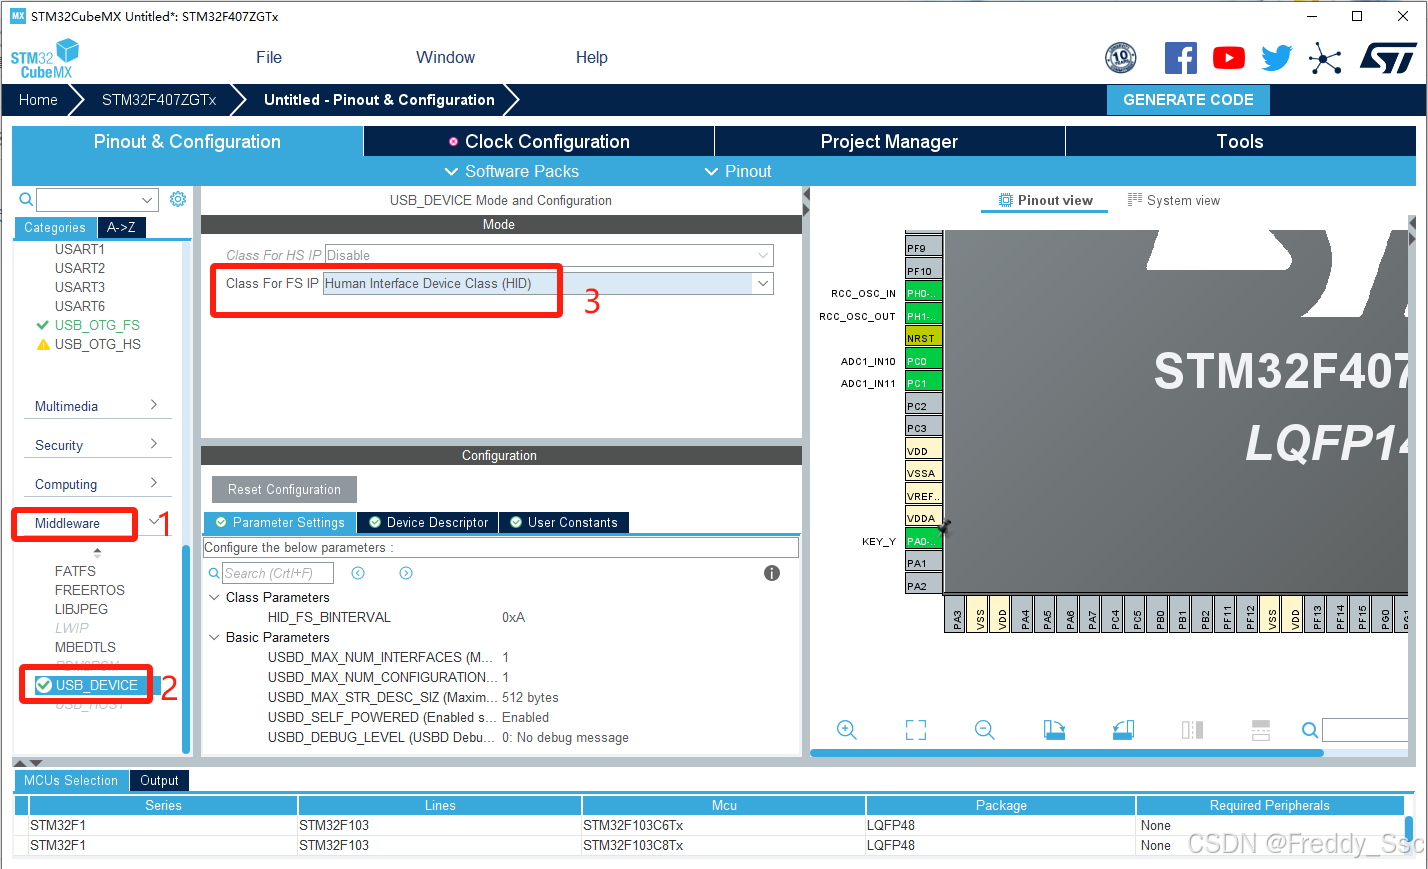Open the Output tab

pyautogui.click(x=159, y=780)
